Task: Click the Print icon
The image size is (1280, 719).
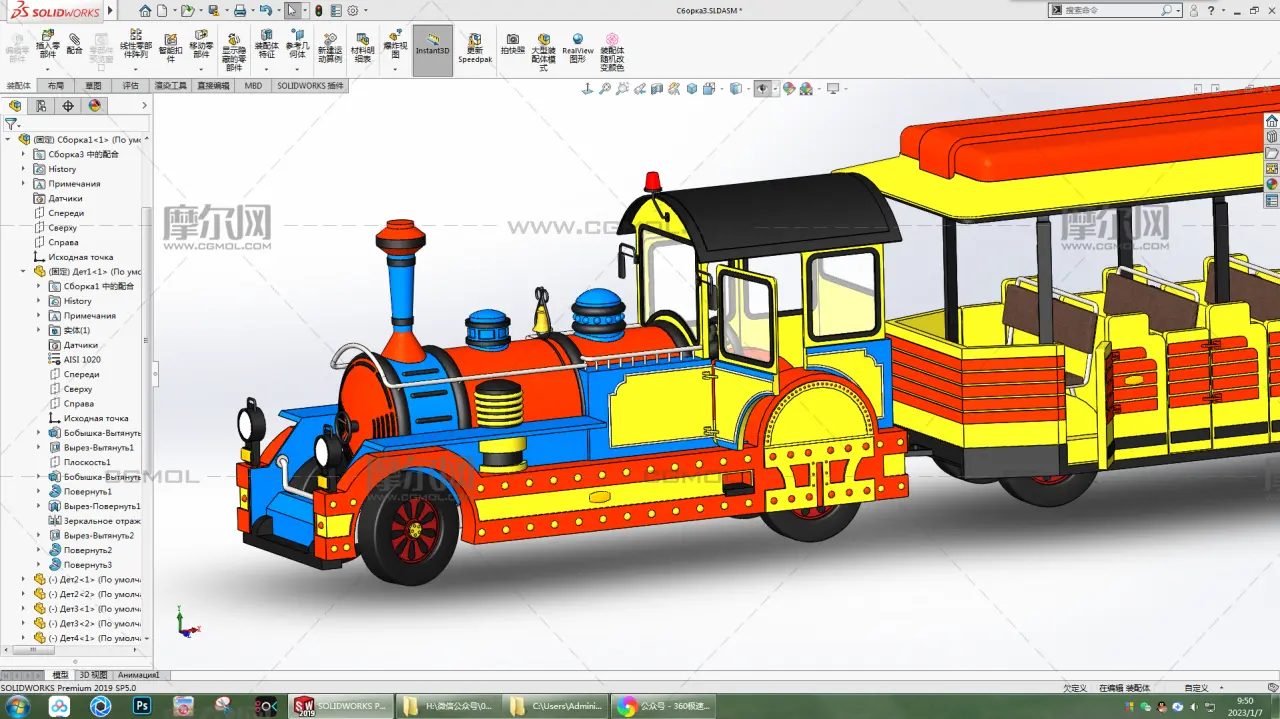Action: tap(240, 11)
